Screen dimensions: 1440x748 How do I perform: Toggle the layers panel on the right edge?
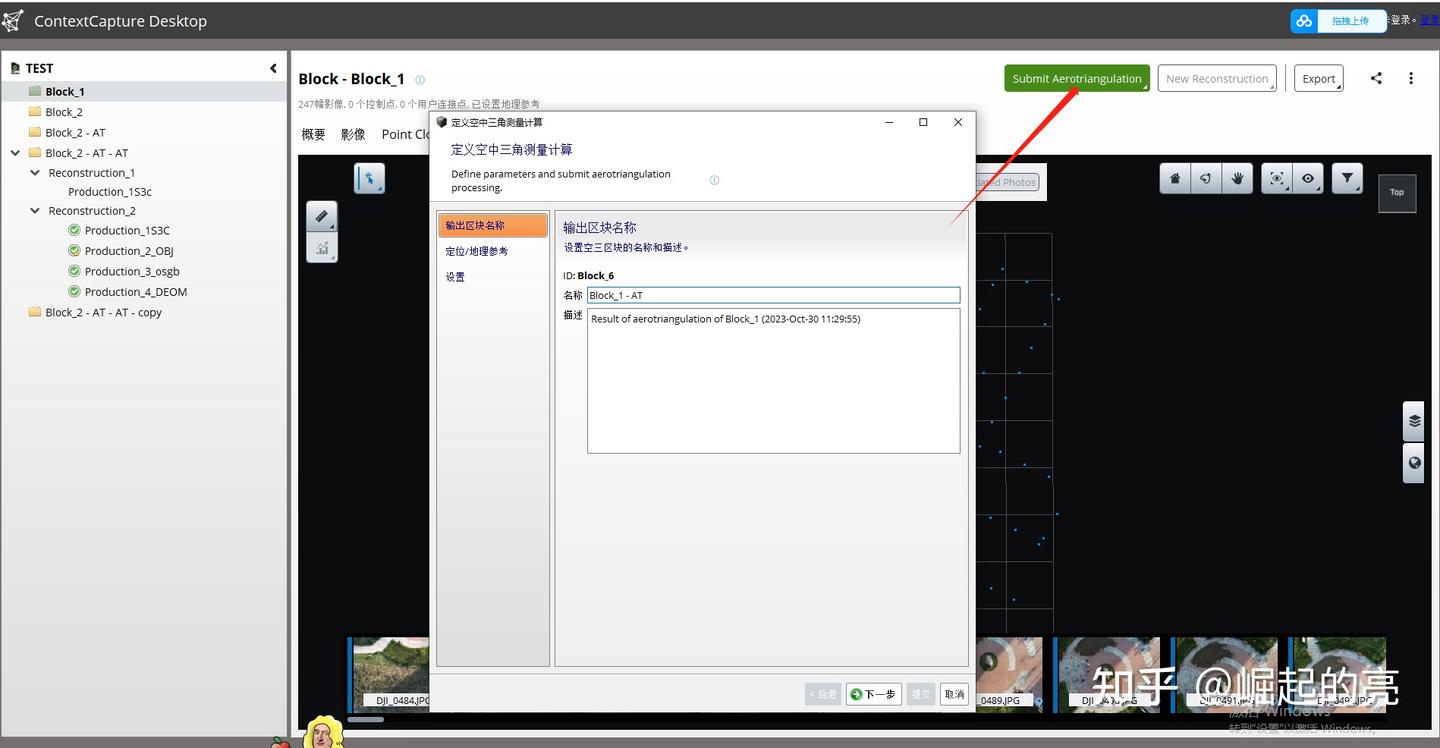1413,420
